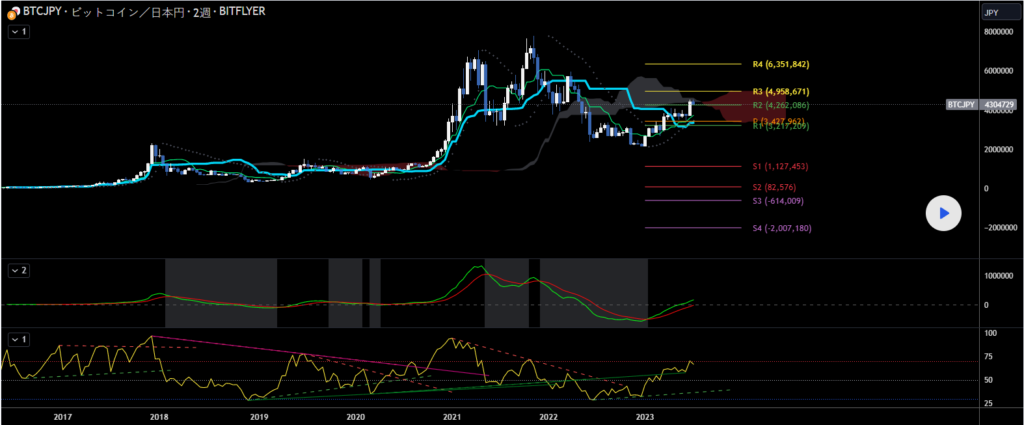Viewport: 1024px width, 425px height.
Task: Select the R4 pivot level label
Action: click(x=779, y=64)
